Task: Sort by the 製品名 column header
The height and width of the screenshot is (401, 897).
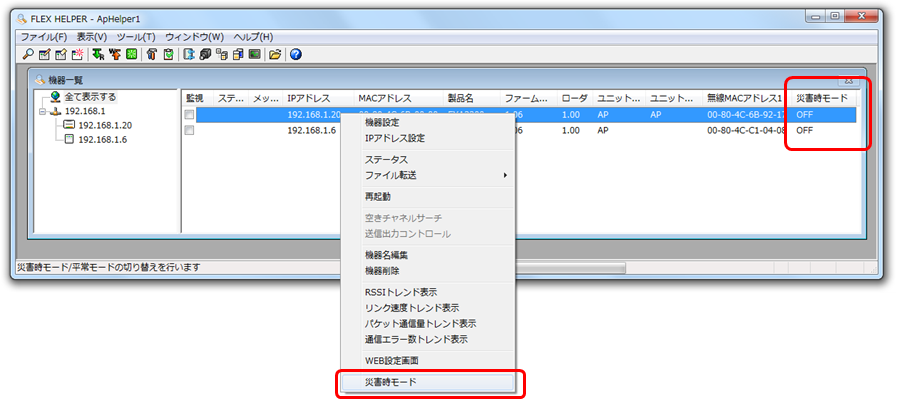Action: point(471,98)
